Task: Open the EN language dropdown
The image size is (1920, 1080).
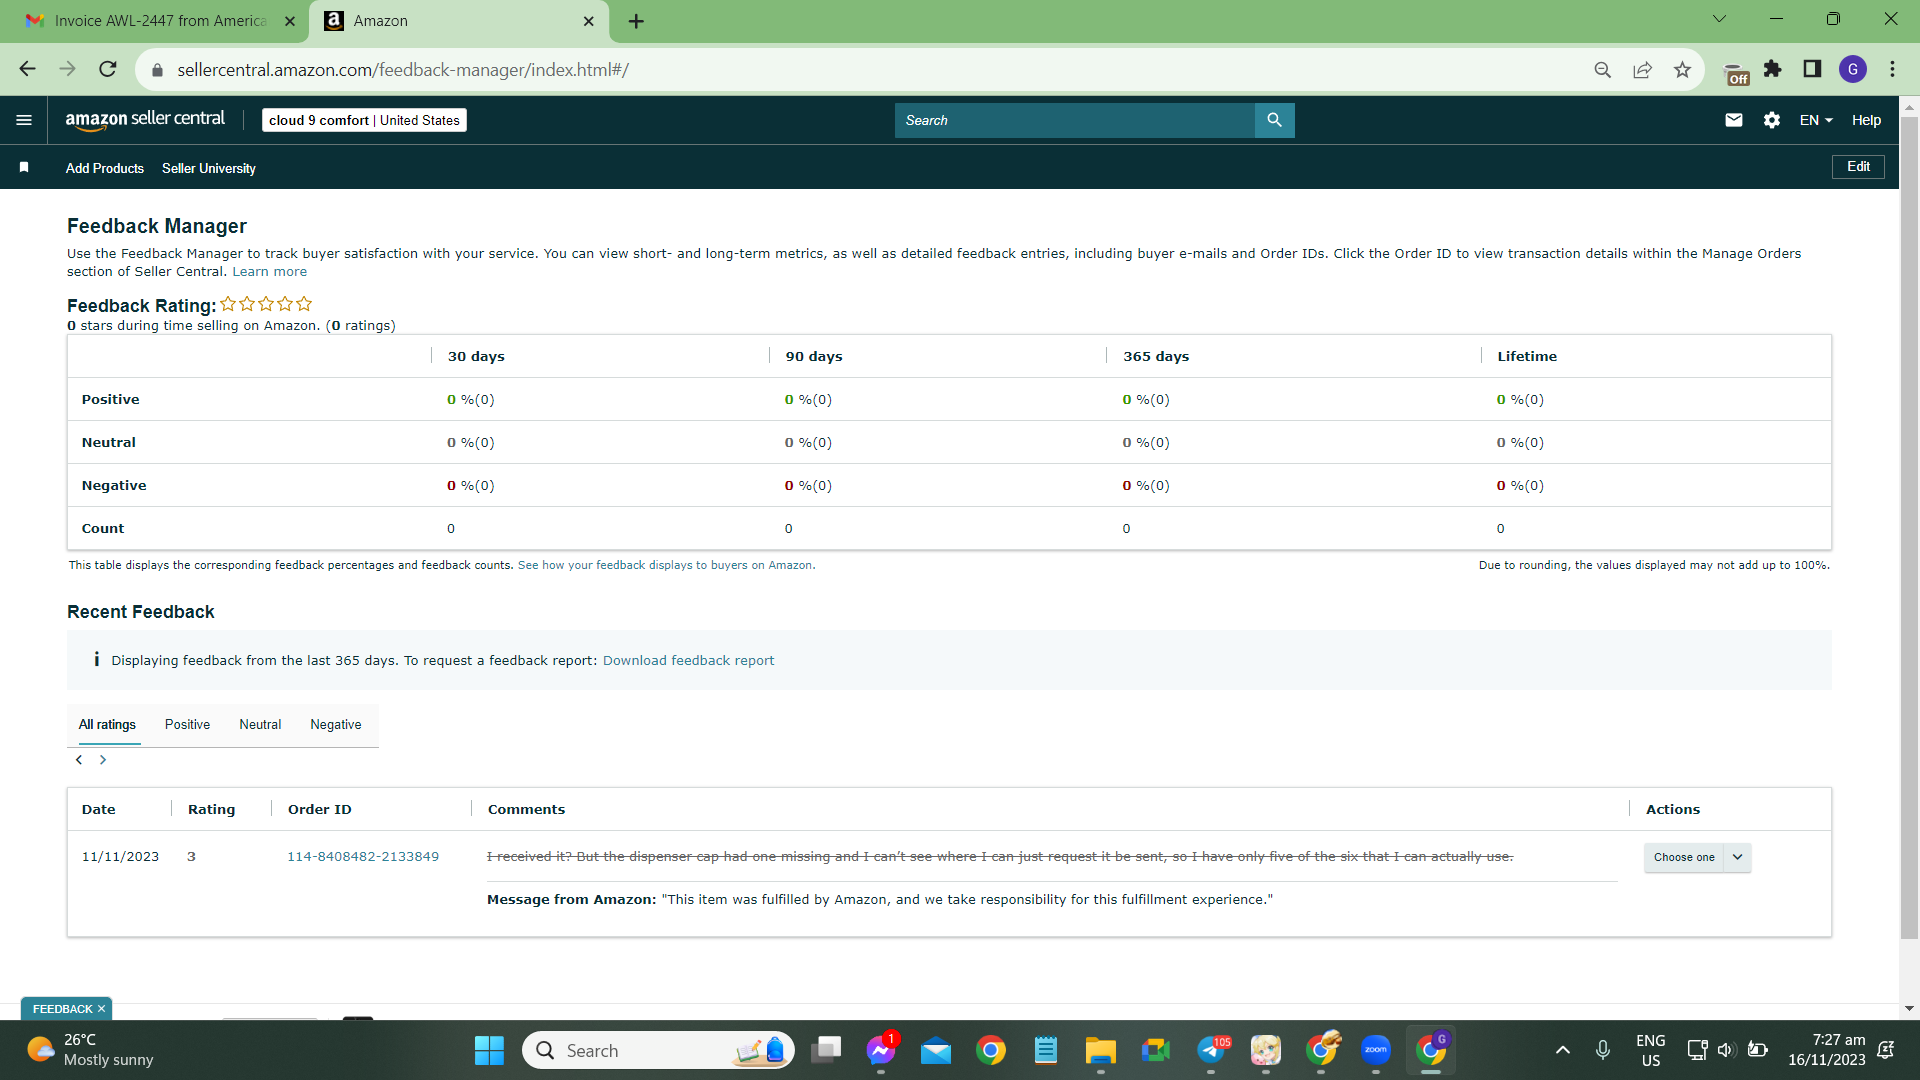Action: point(1816,120)
